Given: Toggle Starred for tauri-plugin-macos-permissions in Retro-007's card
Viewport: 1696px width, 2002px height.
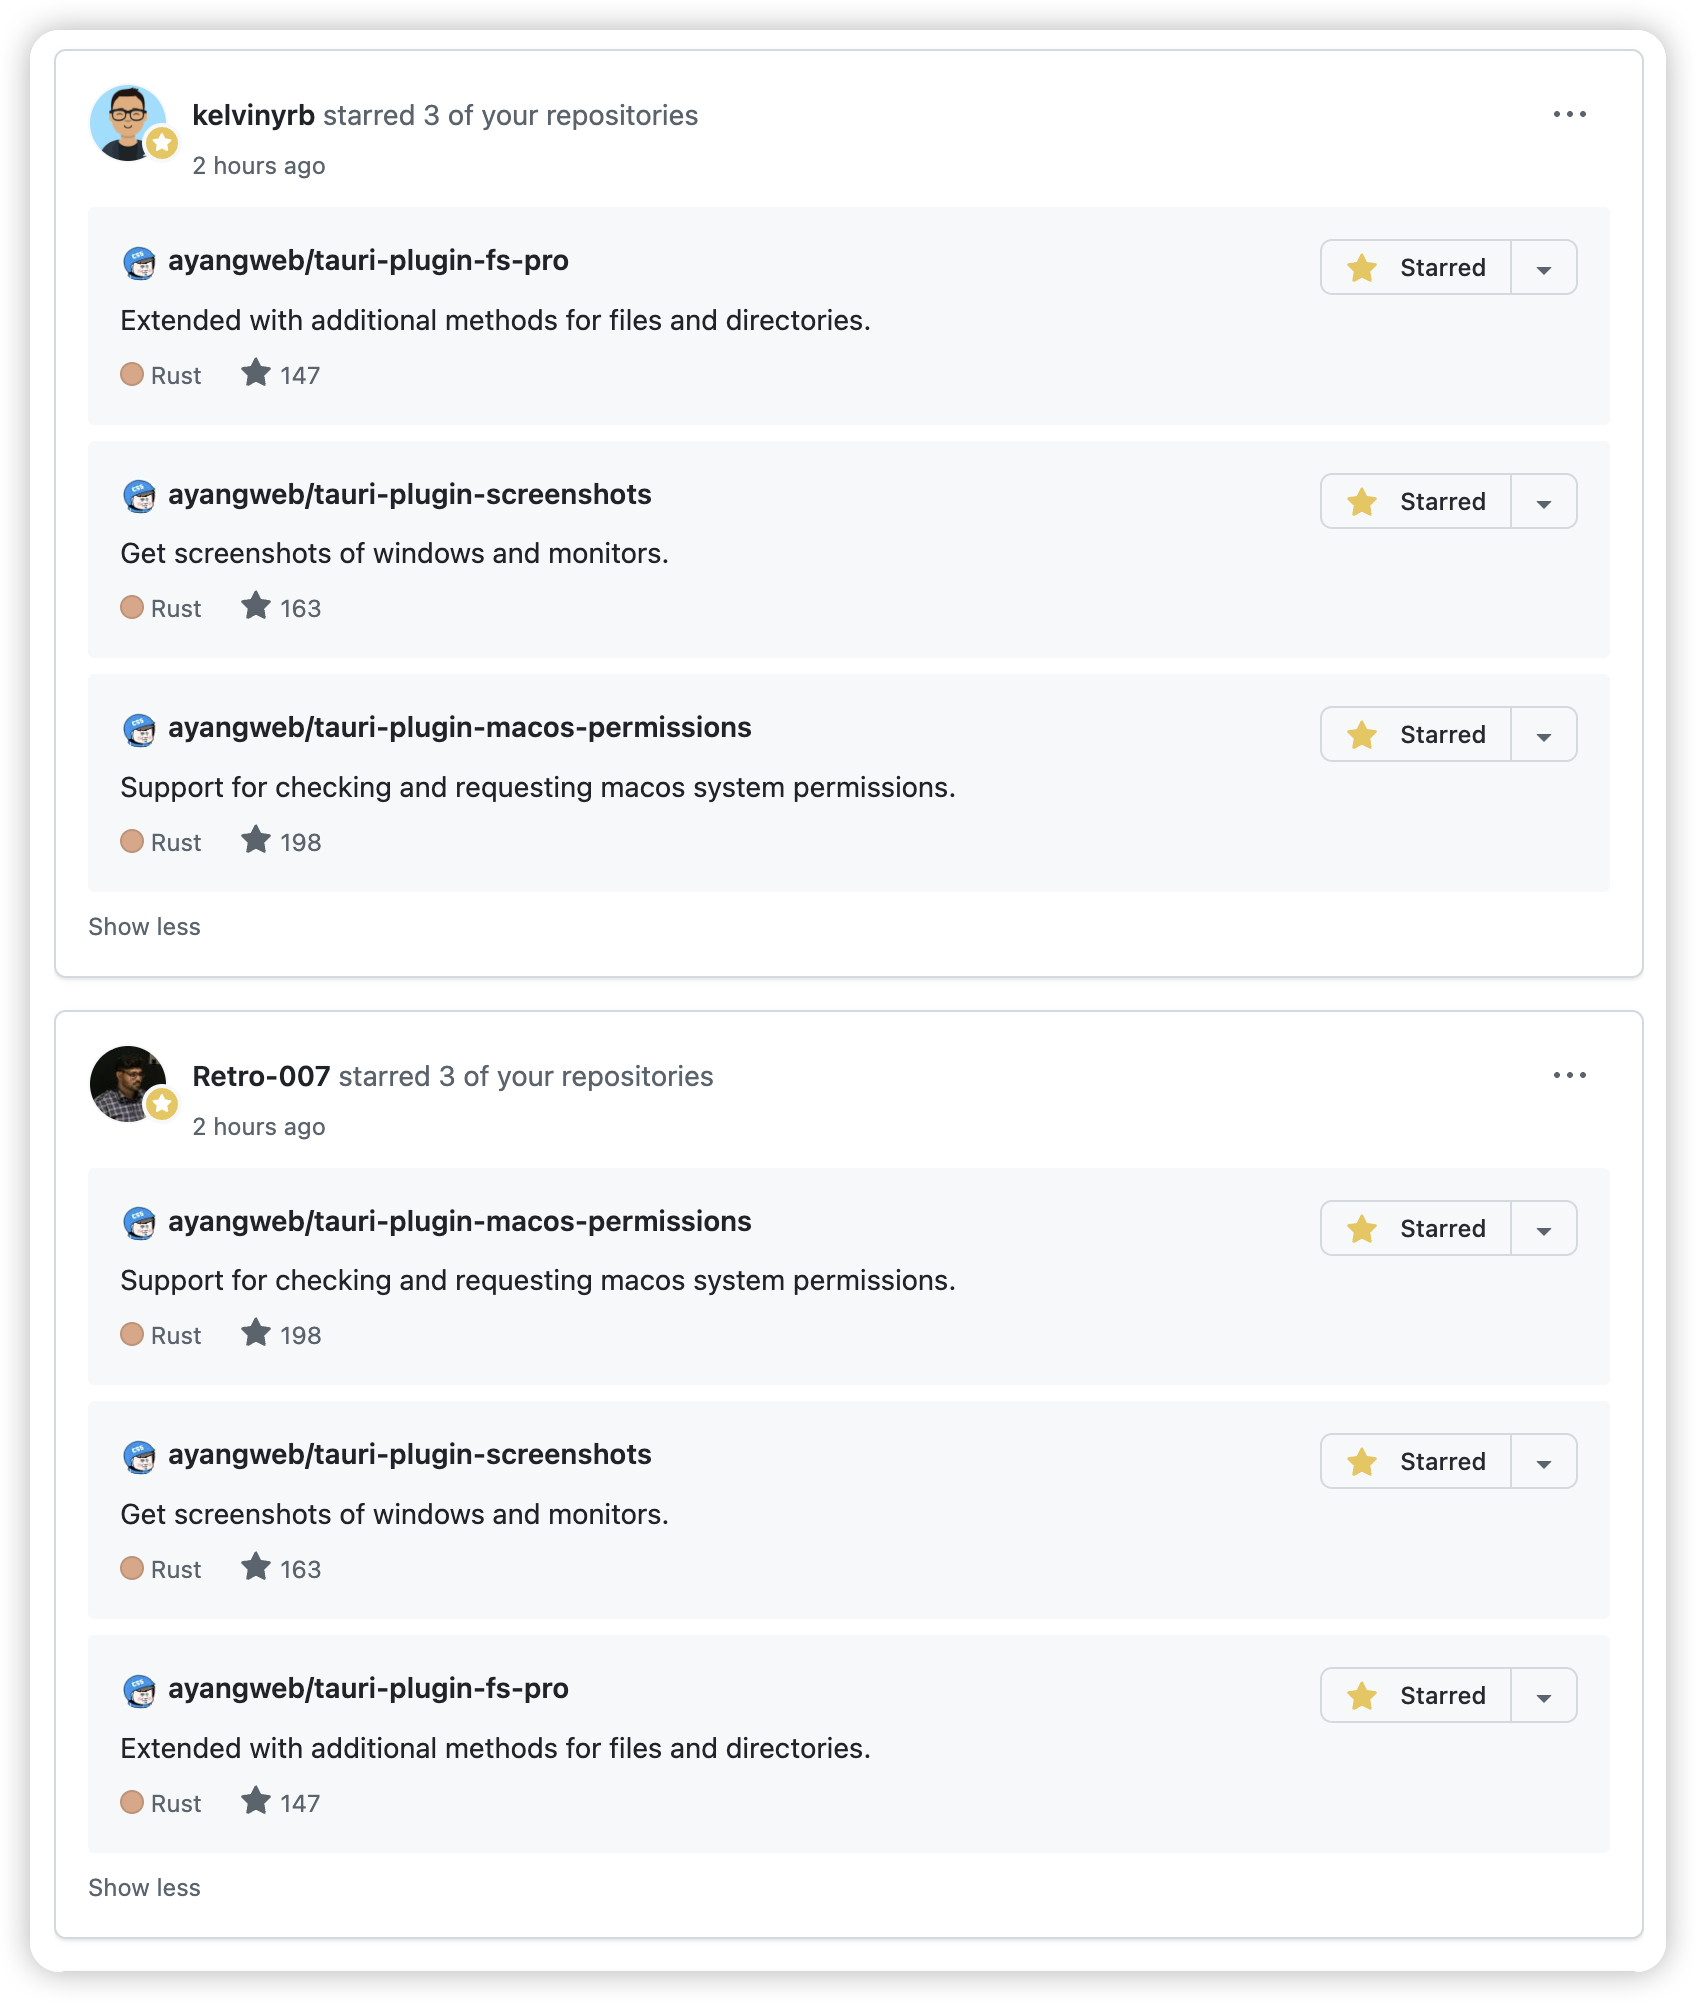Looking at the screenshot, I should 1416,1228.
